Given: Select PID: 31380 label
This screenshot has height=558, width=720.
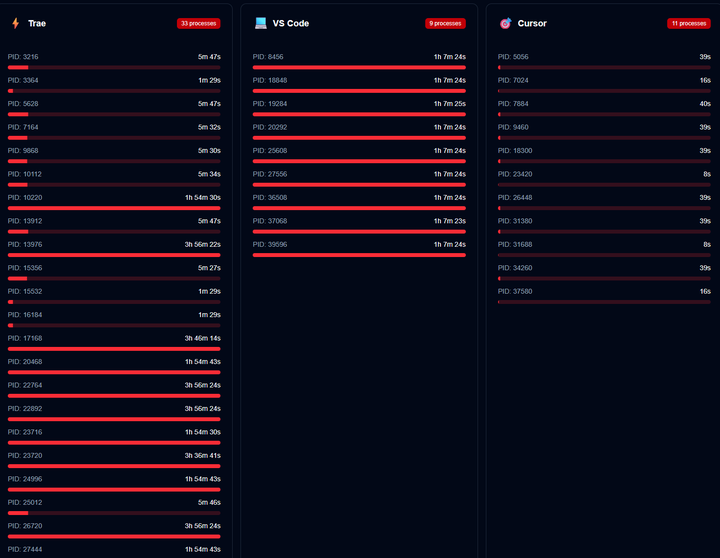Looking at the screenshot, I should pos(515,221).
